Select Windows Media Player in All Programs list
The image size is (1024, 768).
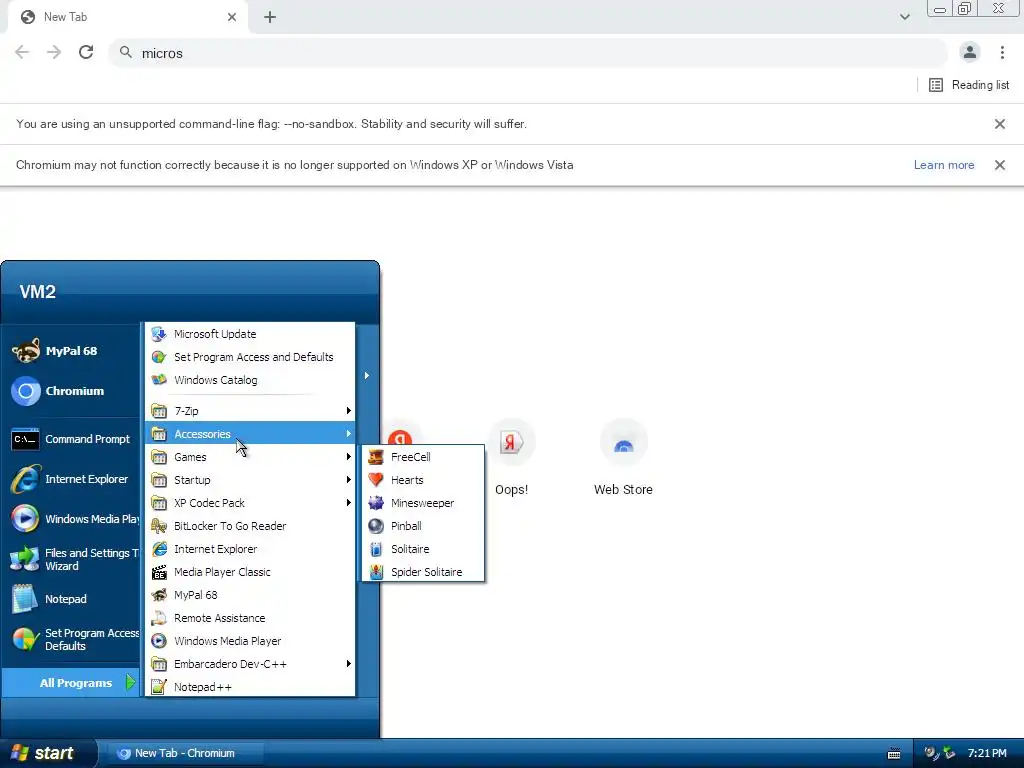click(x=250, y=641)
